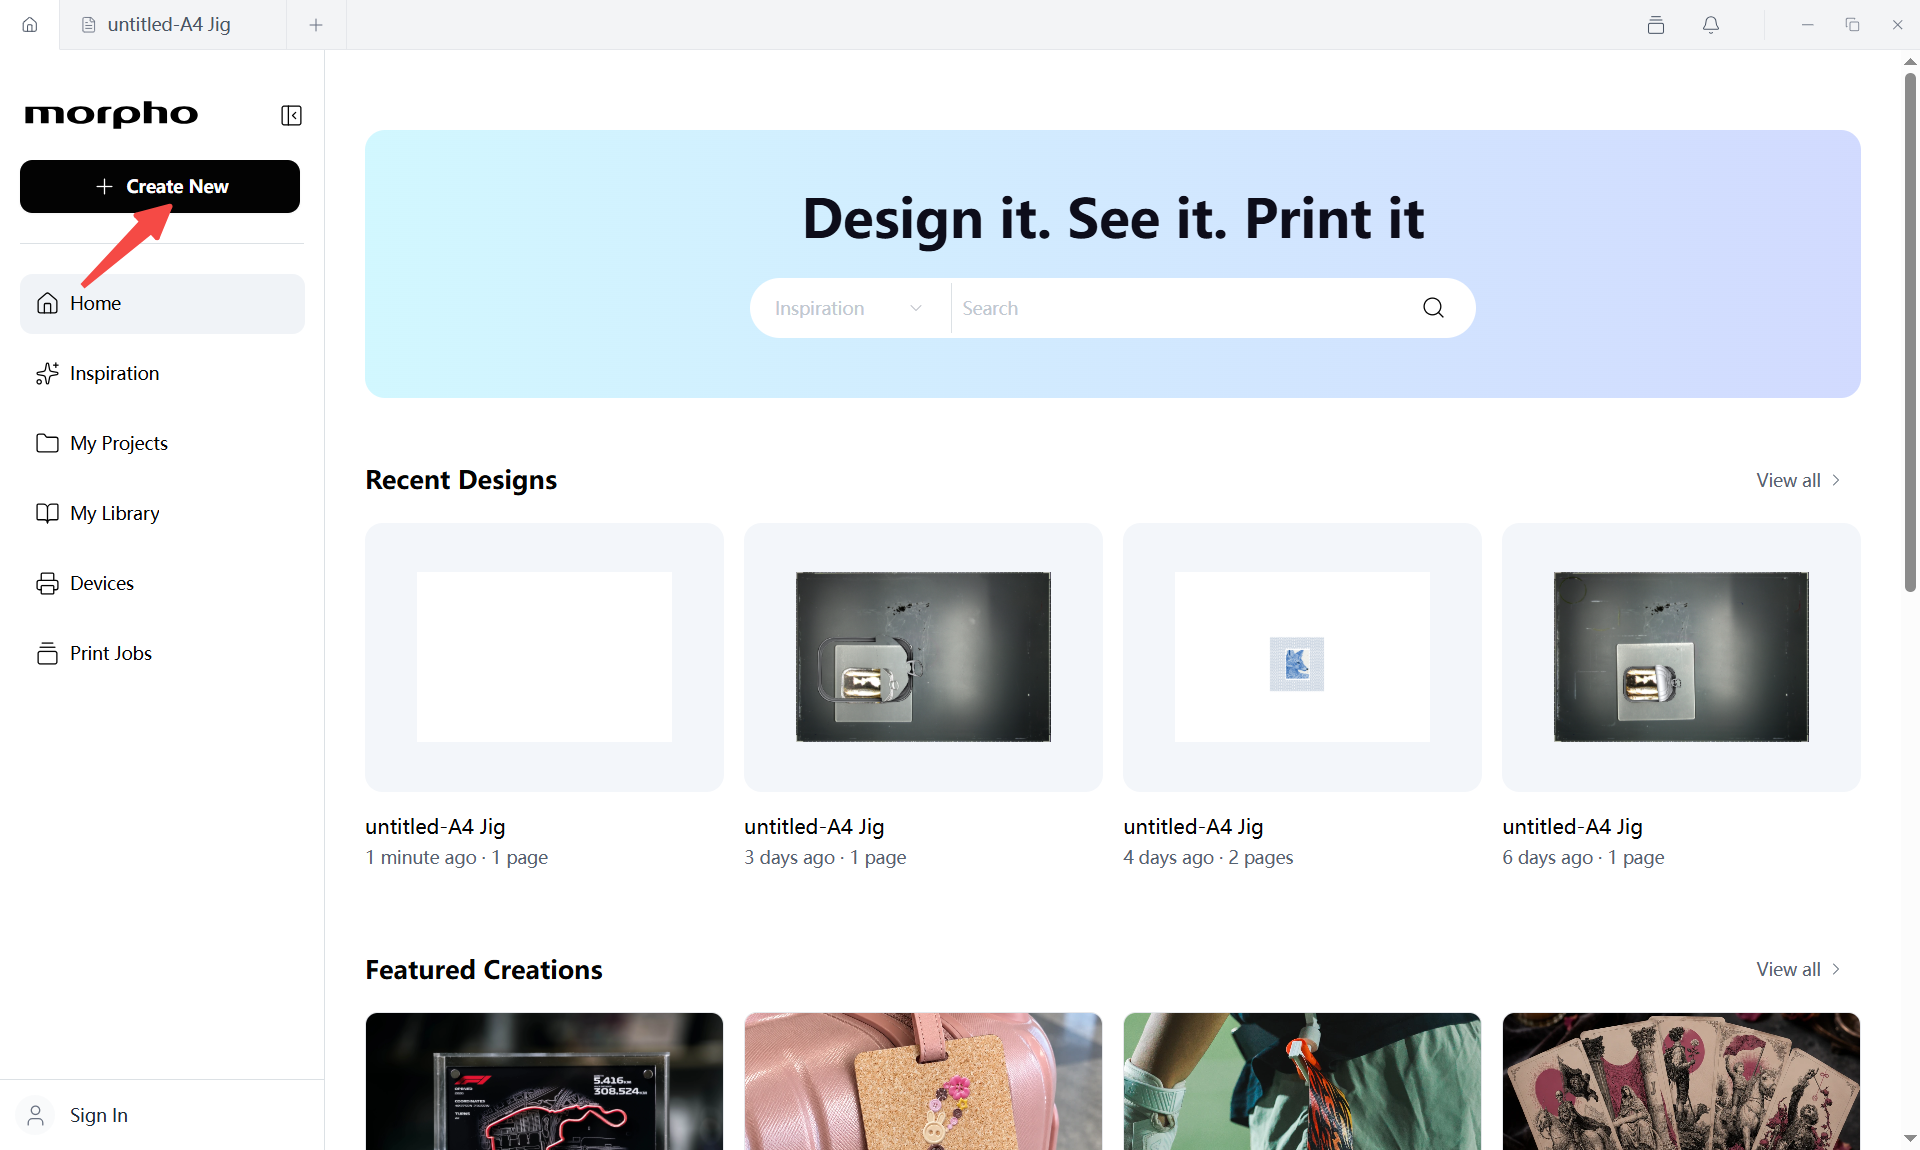Click the Print Jobs stack icon
The image size is (1920, 1150).
point(47,653)
